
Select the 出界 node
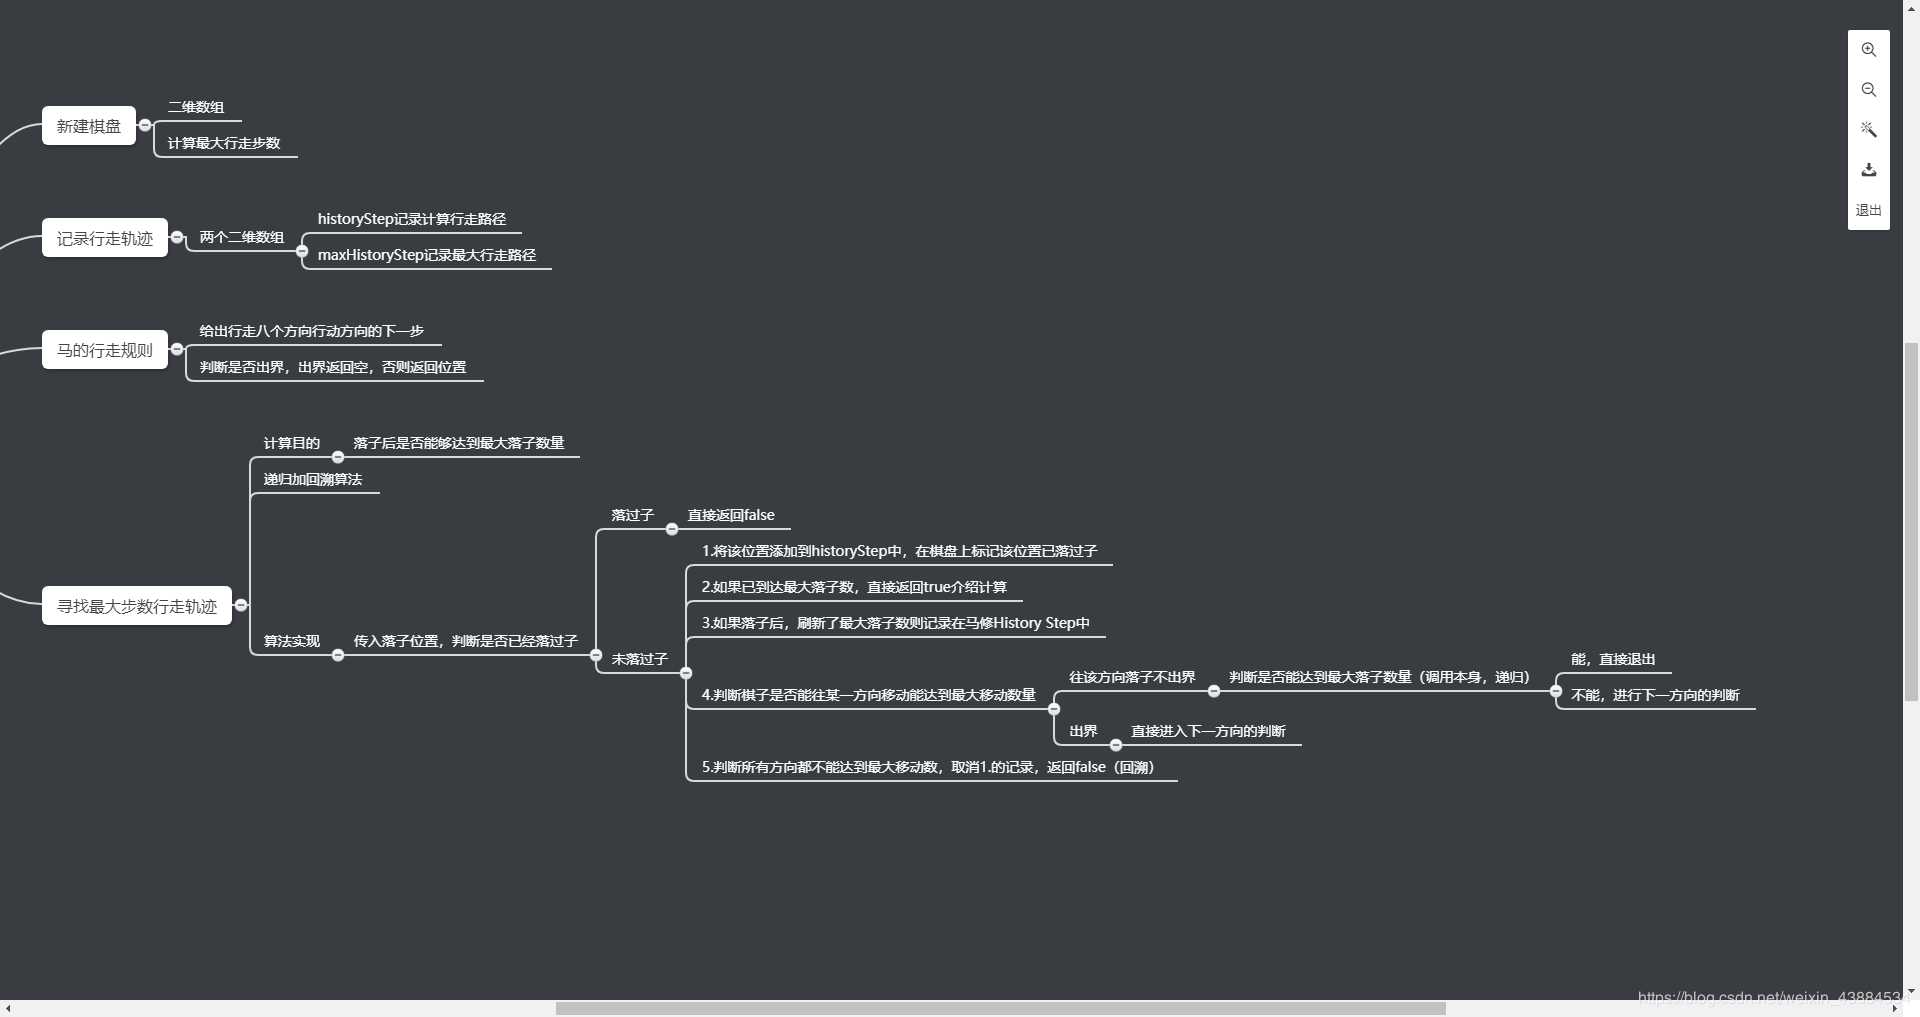tap(1083, 731)
